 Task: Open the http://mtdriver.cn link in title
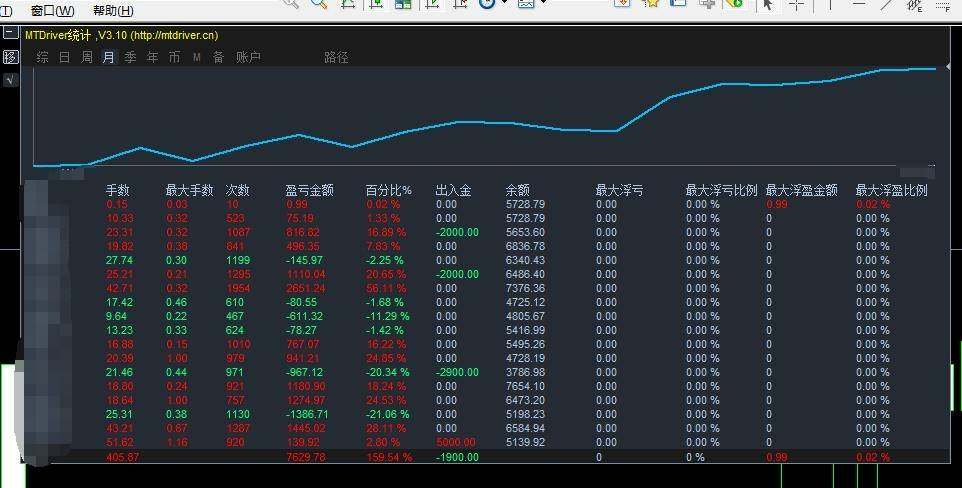(175, 35)
